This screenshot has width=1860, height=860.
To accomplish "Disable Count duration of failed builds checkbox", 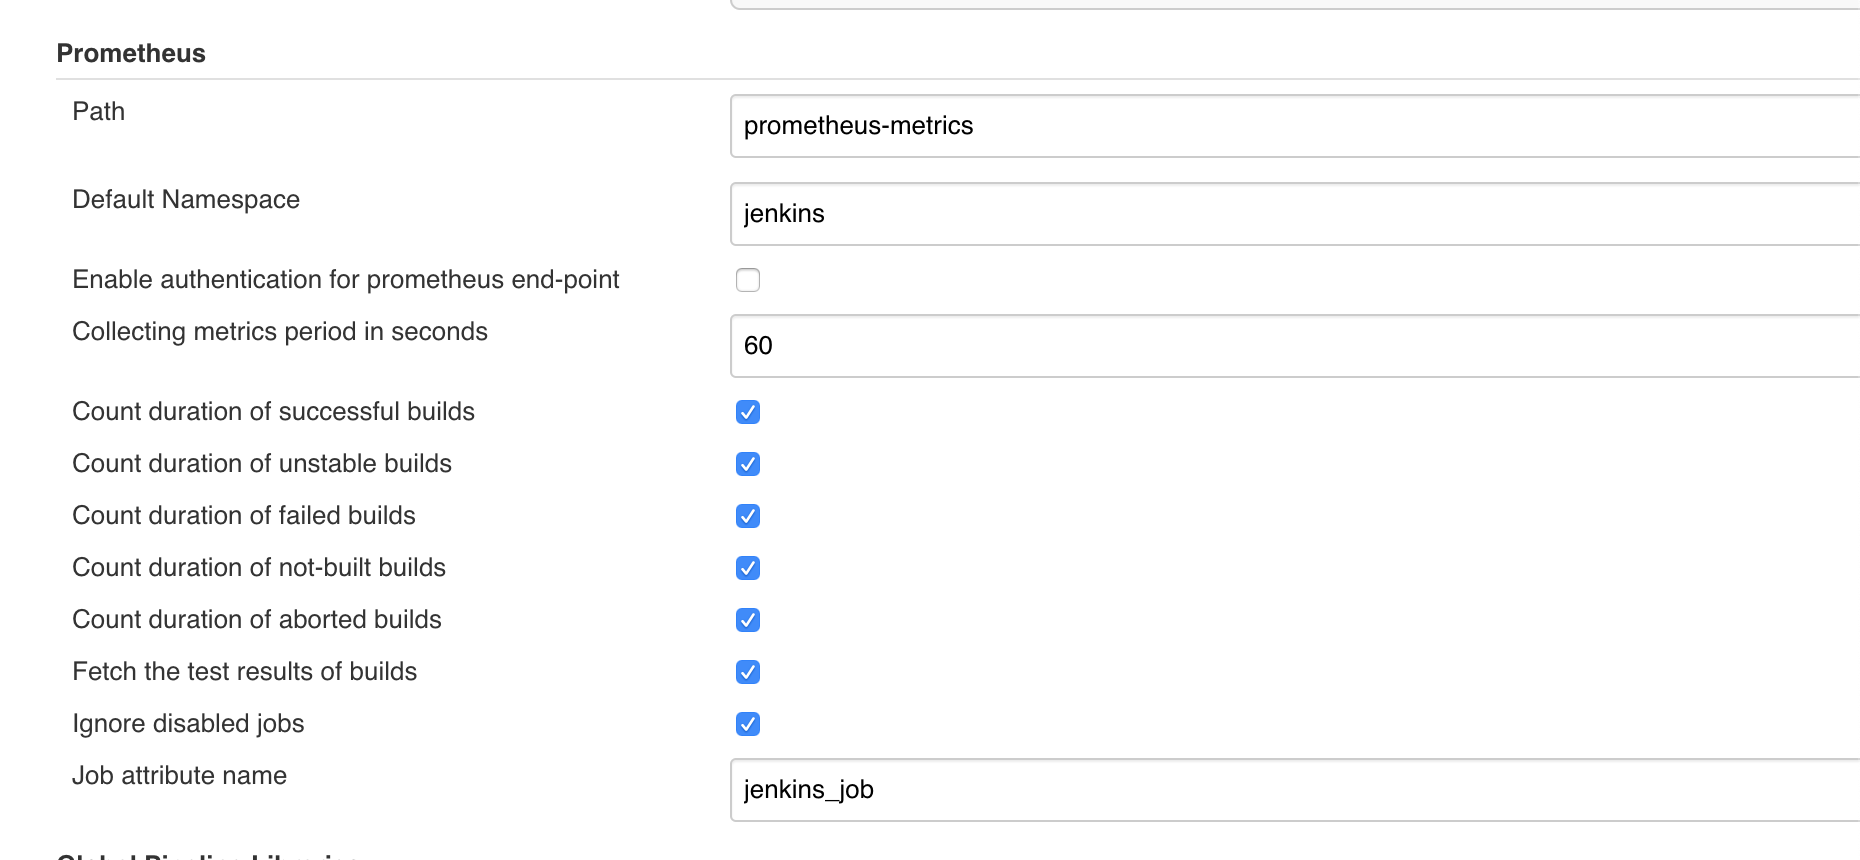I will click(748, 516).
